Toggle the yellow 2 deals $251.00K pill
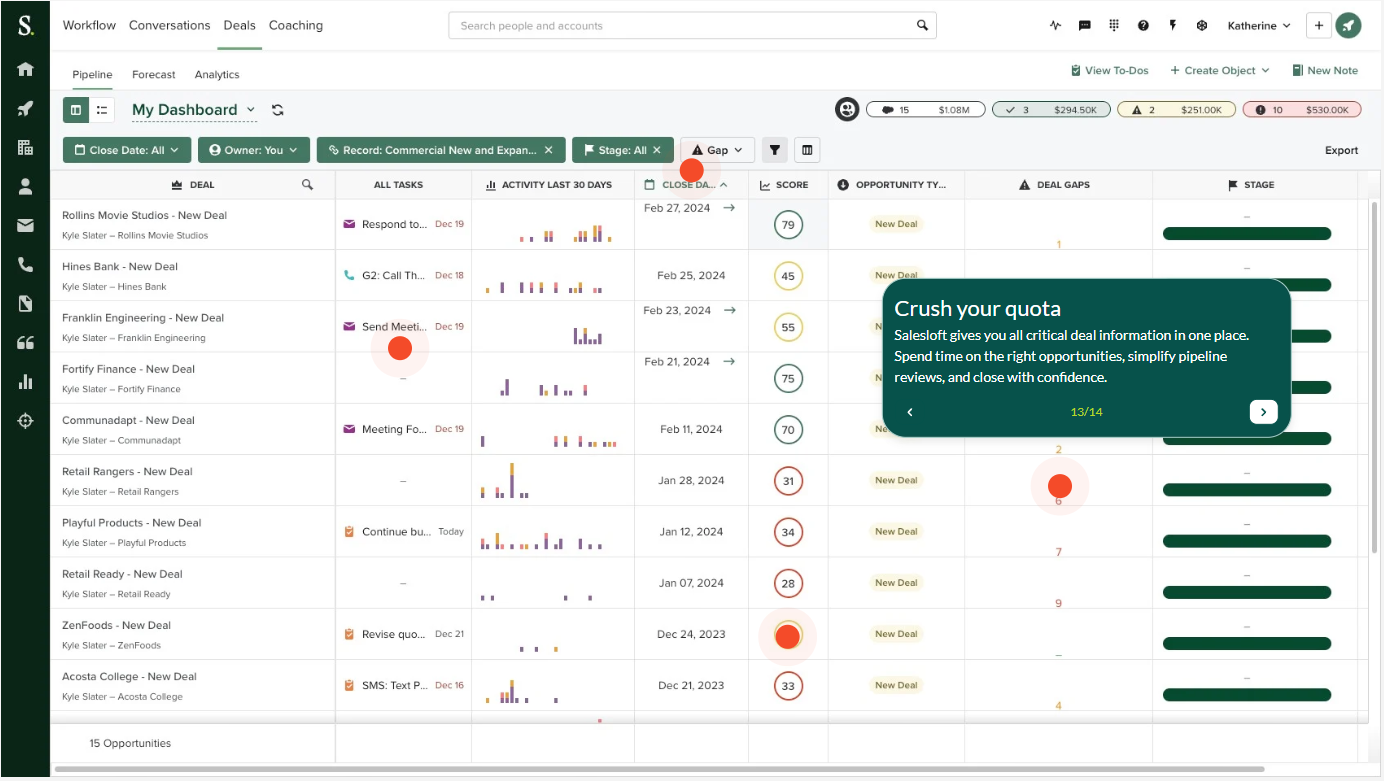The height and width of the screenshot is (781, 1384). (1176, 110)
